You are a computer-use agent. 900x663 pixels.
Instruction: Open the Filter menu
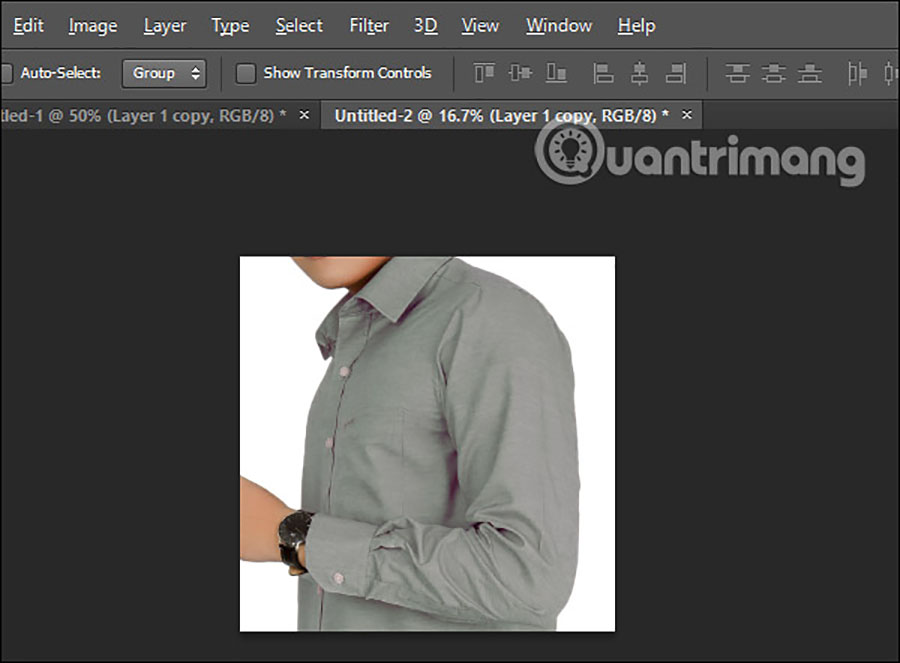pos(369,26)
